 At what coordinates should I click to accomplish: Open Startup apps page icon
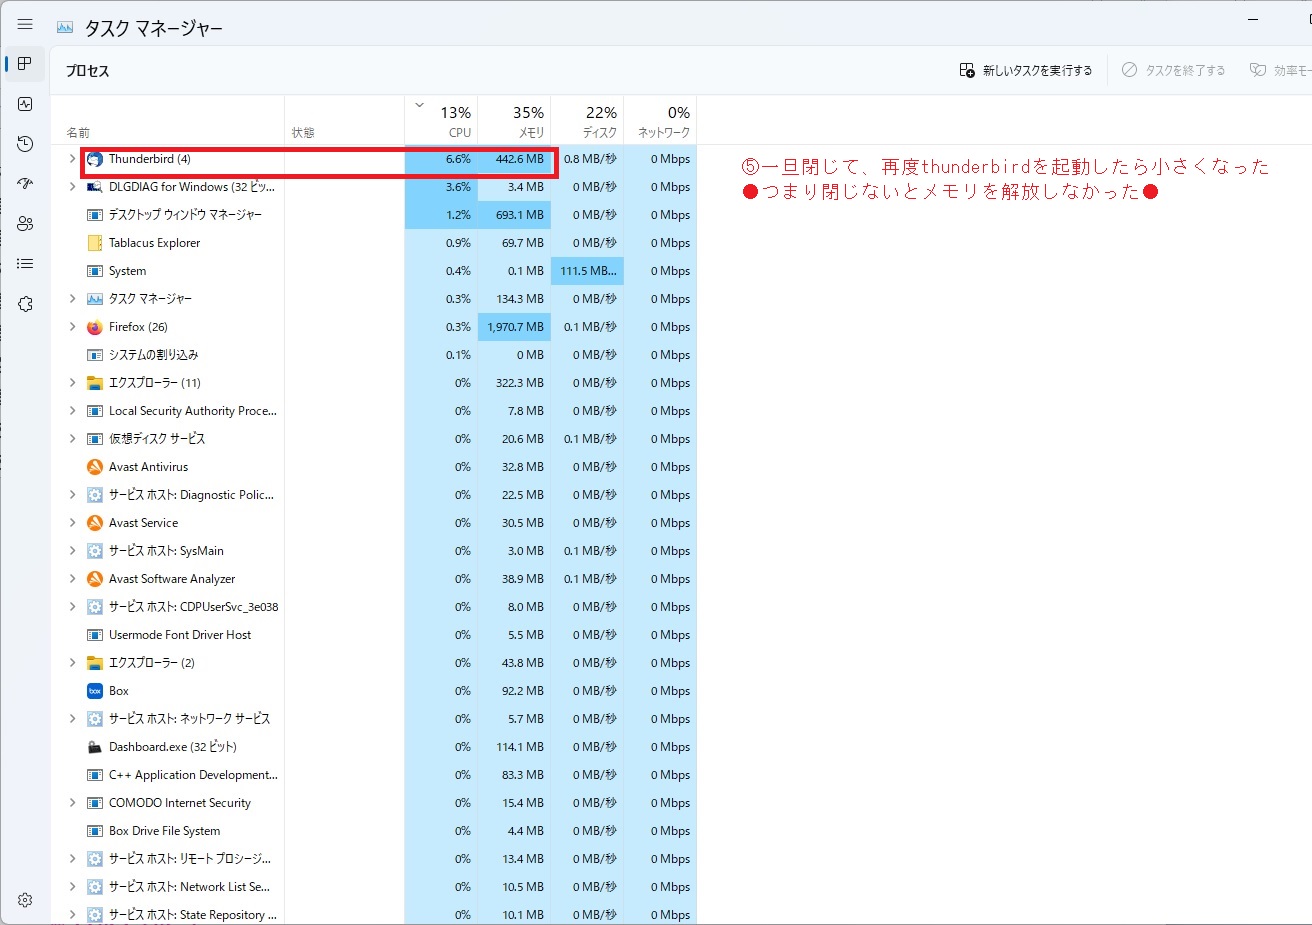[25, 184]
